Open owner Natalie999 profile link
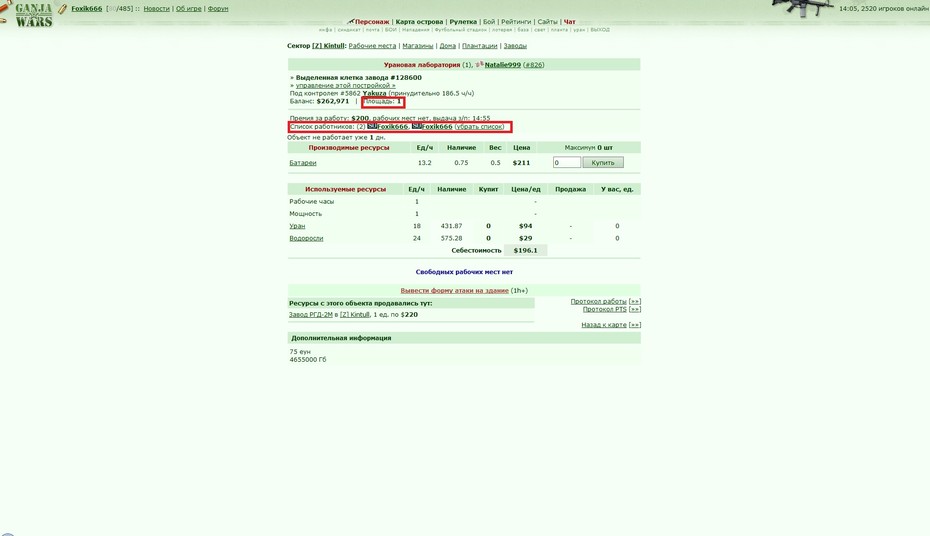930x536 pixels. [x=502, y=65]
